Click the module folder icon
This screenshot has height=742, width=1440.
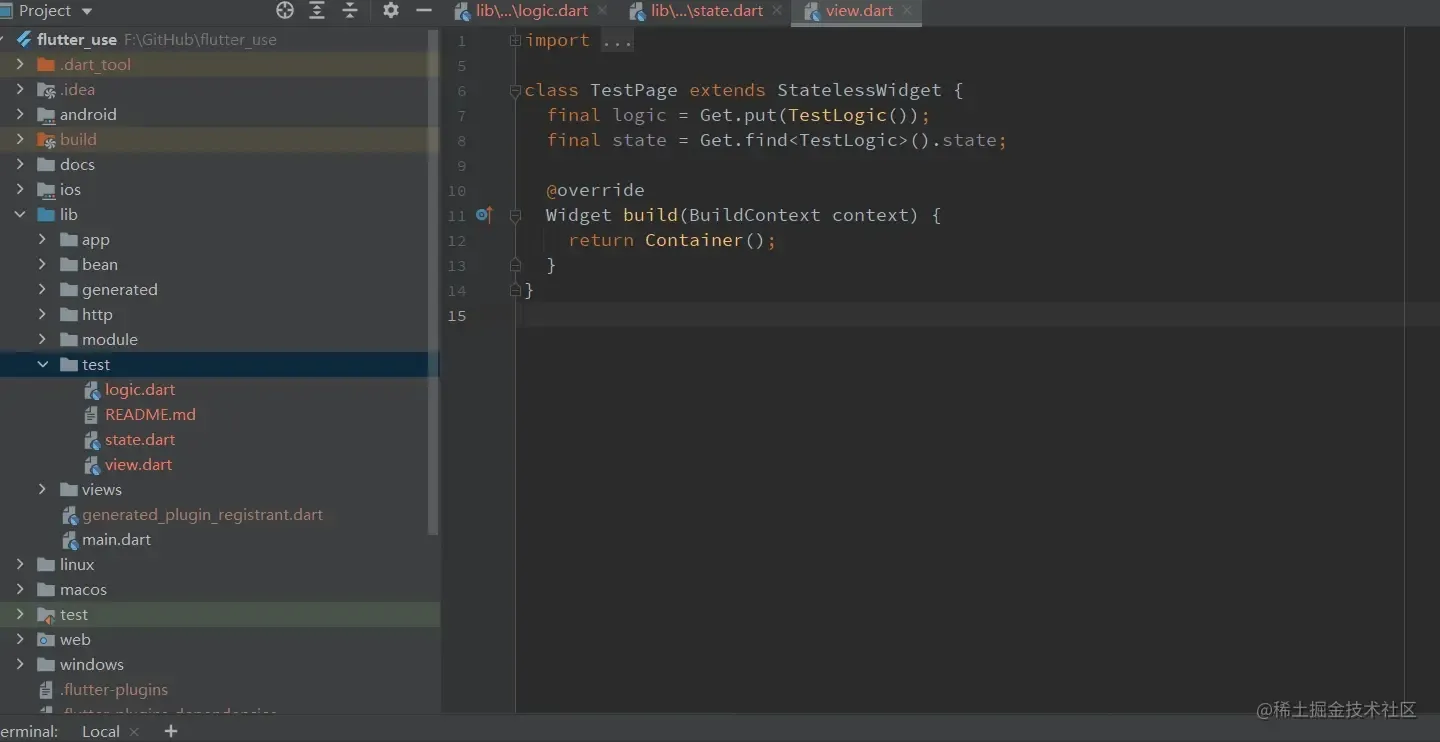coord(68,339)
